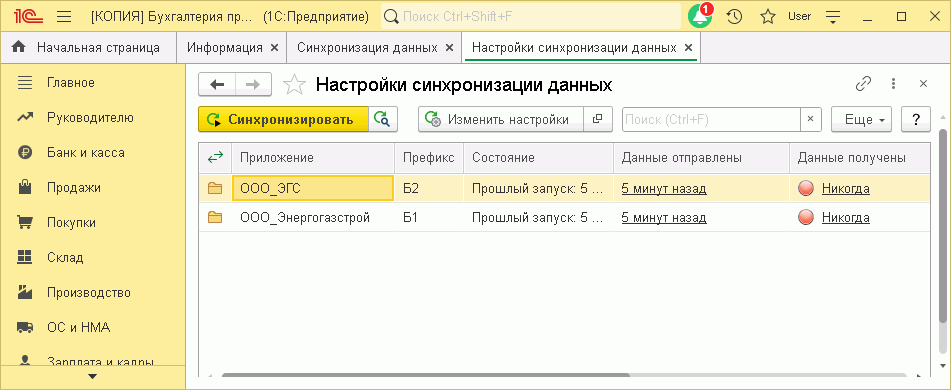
Task: Open help with the ? button
Action: 916,119
